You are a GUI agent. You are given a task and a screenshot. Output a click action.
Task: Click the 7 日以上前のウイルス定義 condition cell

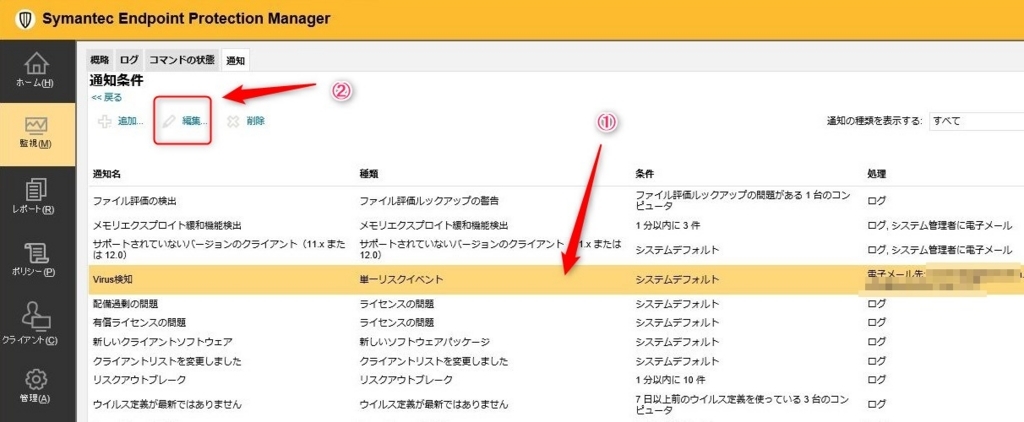pyautogui.click(x=743, y=404)
